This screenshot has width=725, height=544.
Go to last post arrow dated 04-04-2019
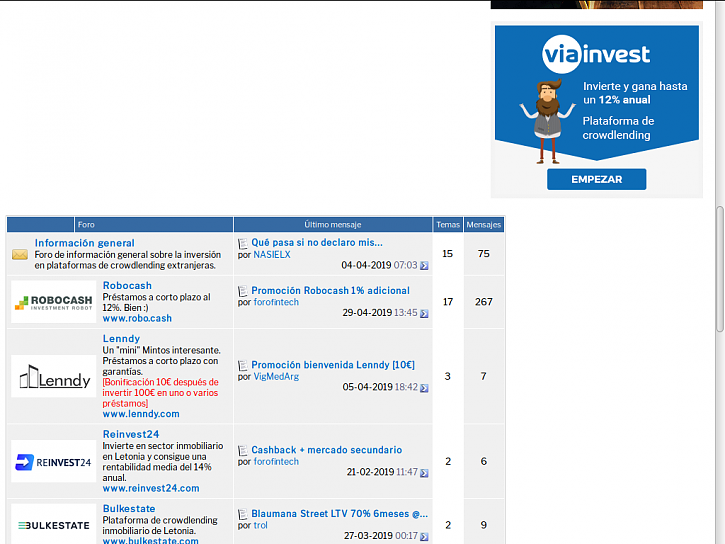pos(424,266)
